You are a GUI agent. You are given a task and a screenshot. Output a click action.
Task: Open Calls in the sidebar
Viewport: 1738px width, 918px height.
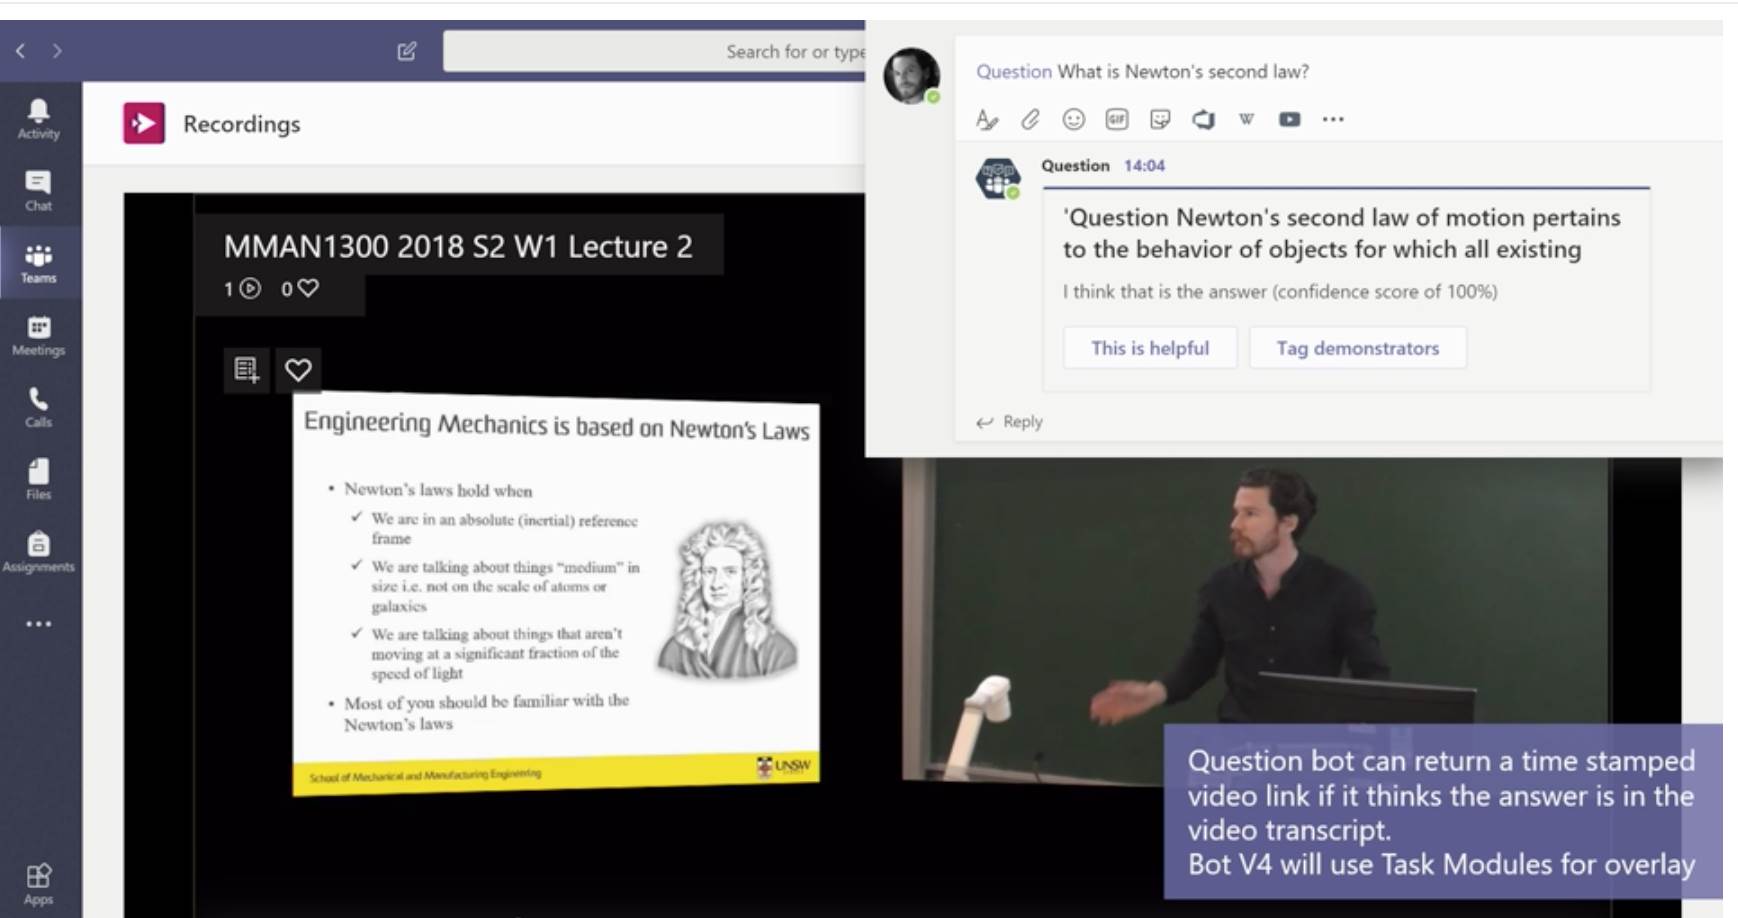39,407
